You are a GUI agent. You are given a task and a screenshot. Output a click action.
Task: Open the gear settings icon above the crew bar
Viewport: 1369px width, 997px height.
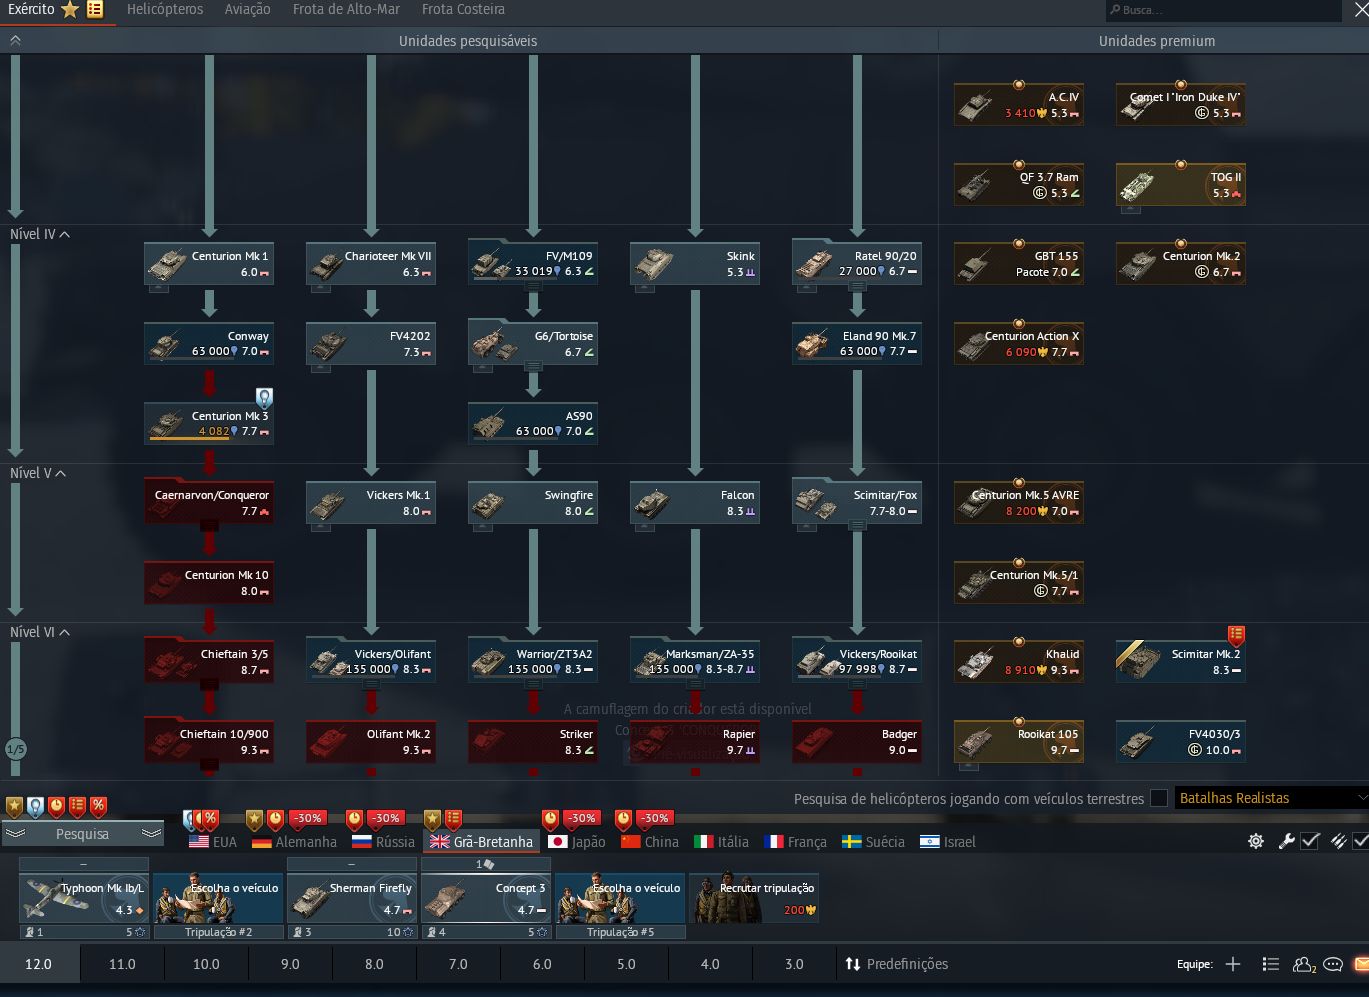pyautogui.click(x=1256, y=841)
